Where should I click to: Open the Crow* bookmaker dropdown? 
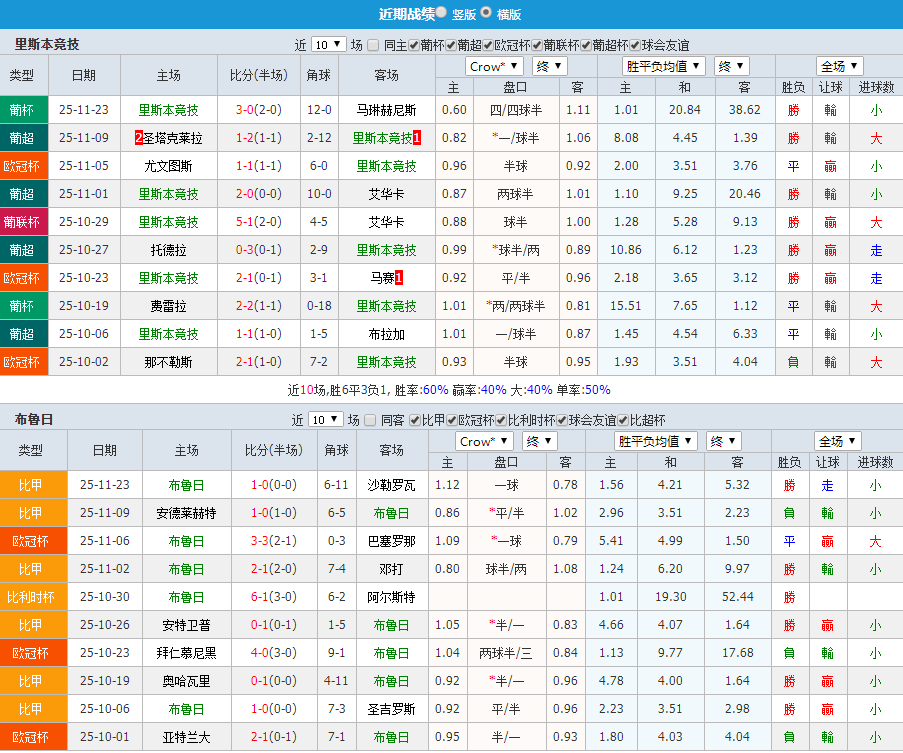pyautogui.click(x=493, y=65)
